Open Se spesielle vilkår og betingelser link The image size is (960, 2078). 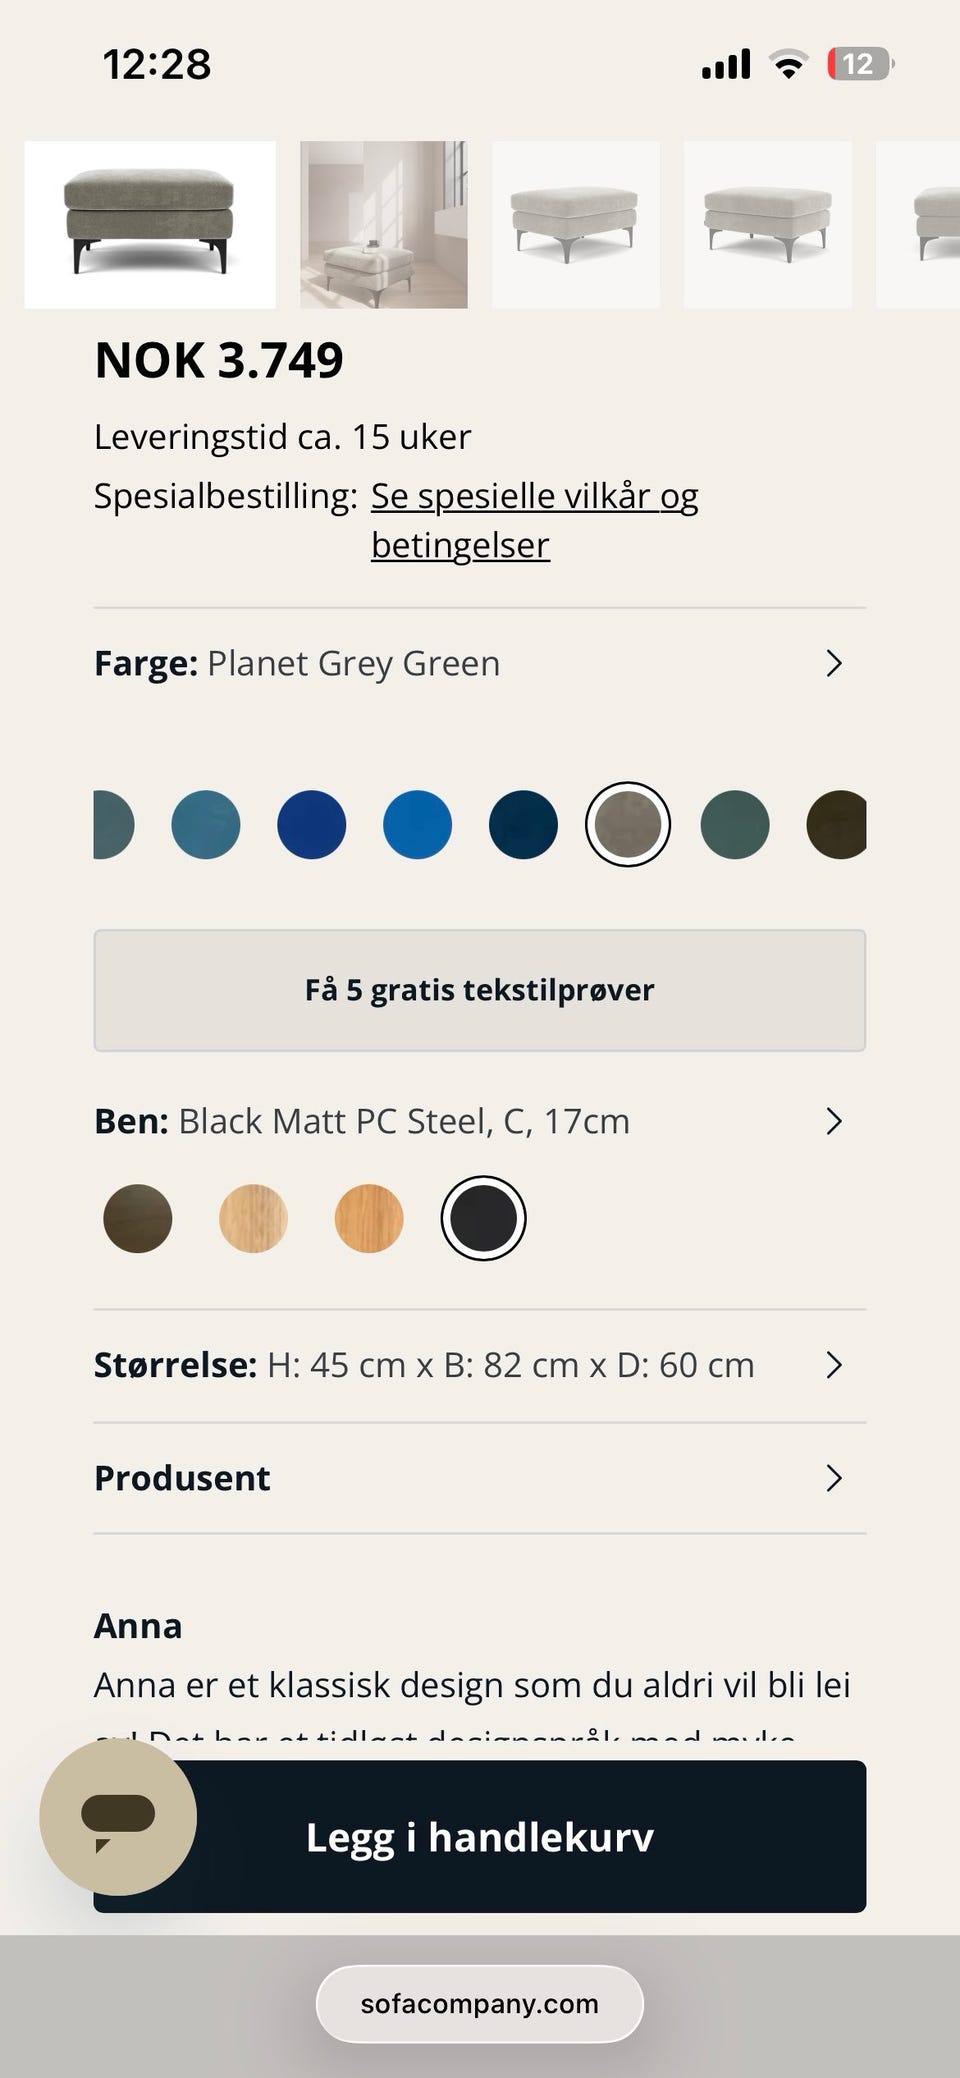(535, 520)
